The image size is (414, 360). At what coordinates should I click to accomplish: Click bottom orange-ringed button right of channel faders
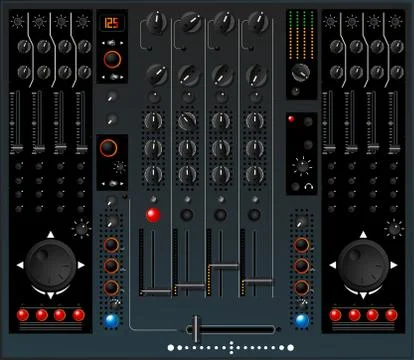(302, 288)
